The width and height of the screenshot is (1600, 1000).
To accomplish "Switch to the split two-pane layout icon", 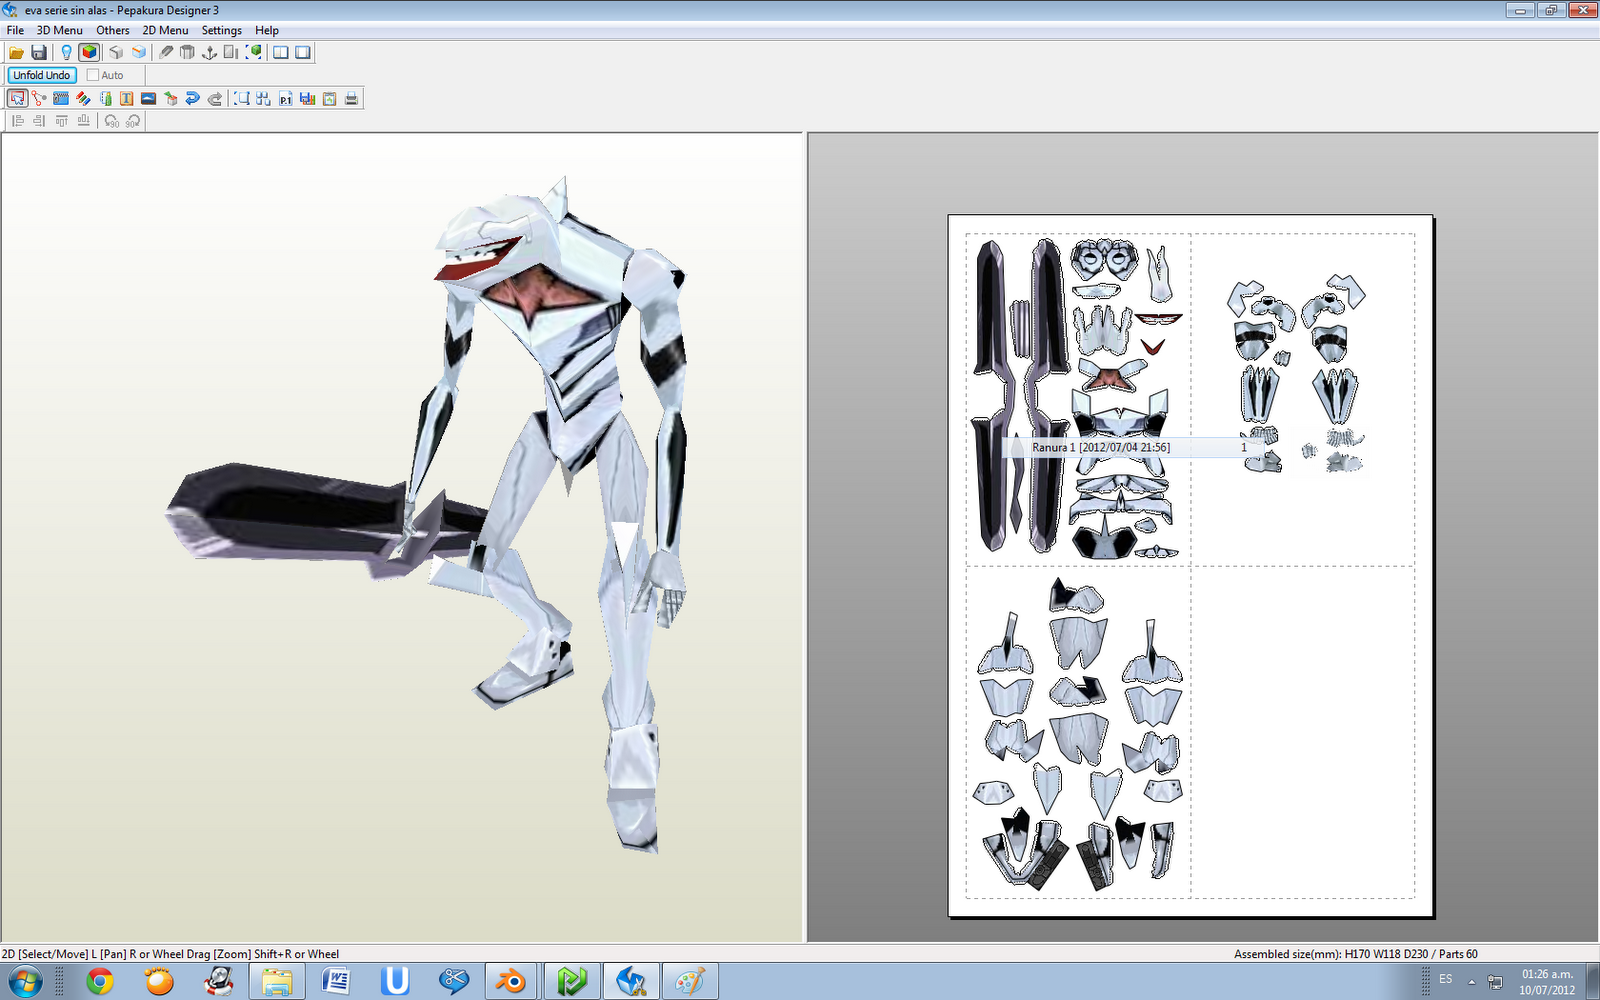I will point(281,52).
